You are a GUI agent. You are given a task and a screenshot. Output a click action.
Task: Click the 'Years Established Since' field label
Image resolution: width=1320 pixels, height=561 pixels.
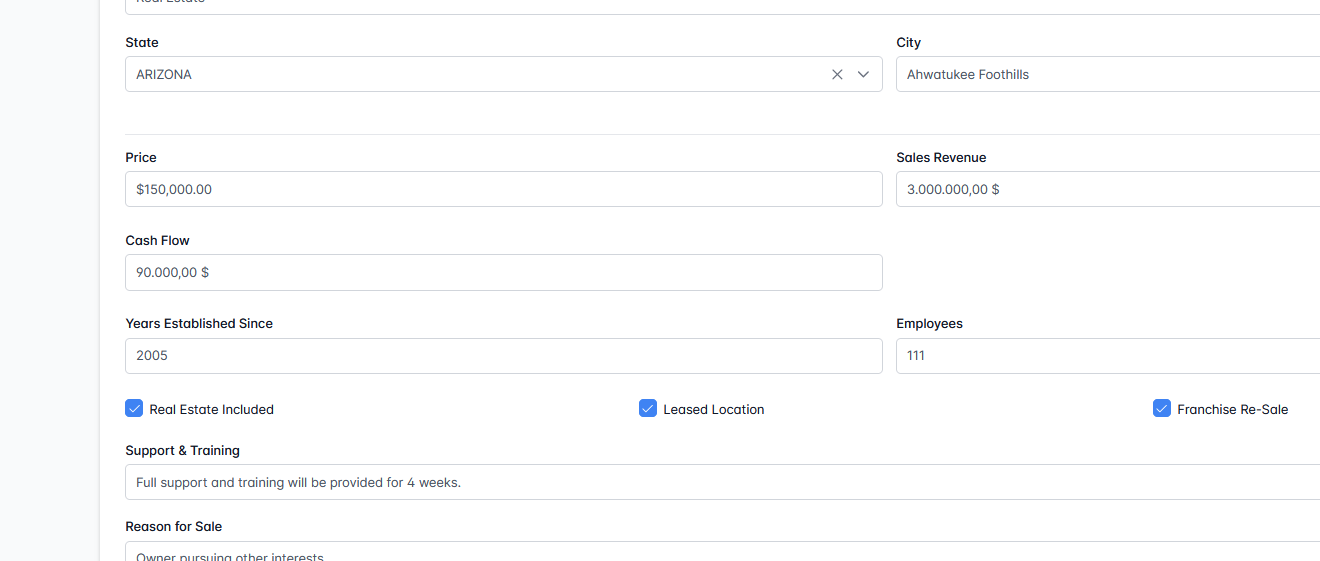(x=199, y=323)
